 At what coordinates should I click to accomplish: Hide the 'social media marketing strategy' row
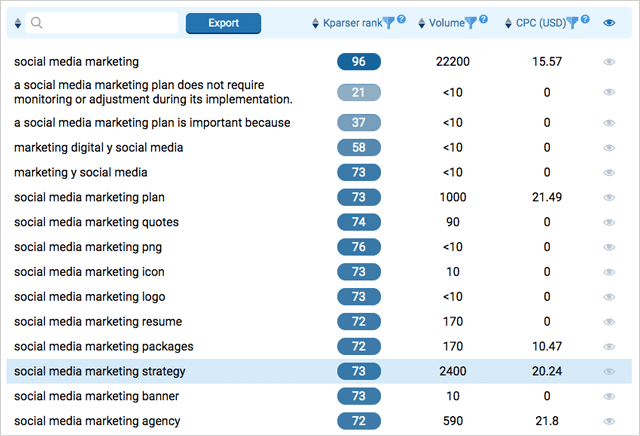609,371
